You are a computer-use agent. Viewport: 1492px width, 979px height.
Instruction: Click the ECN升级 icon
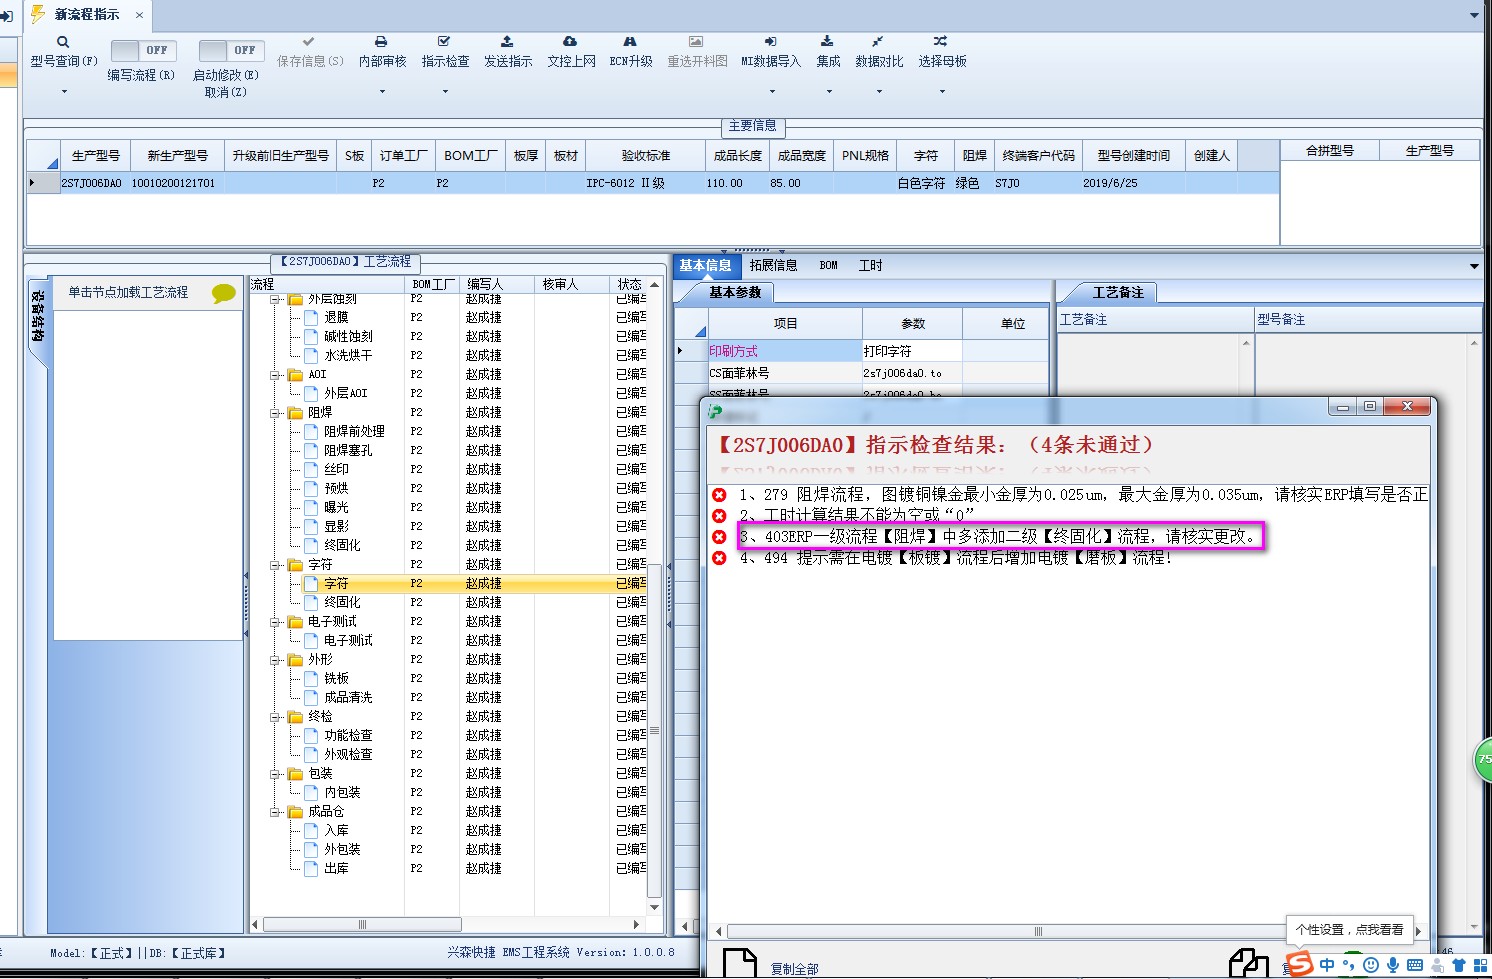630,42
